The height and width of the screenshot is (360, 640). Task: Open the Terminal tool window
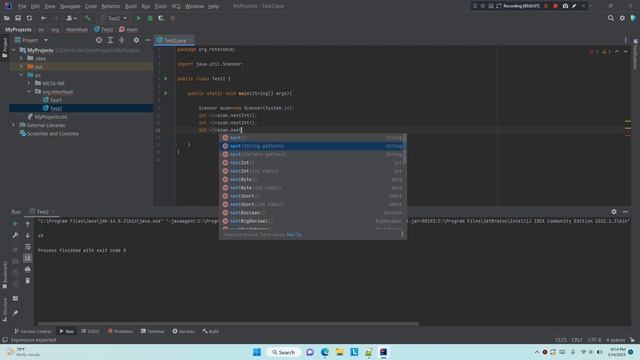(x=152, y=331)
